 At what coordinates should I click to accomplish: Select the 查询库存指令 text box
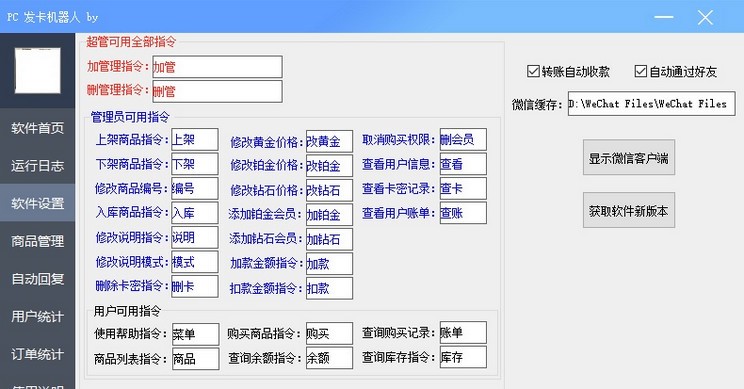point(463,357)
